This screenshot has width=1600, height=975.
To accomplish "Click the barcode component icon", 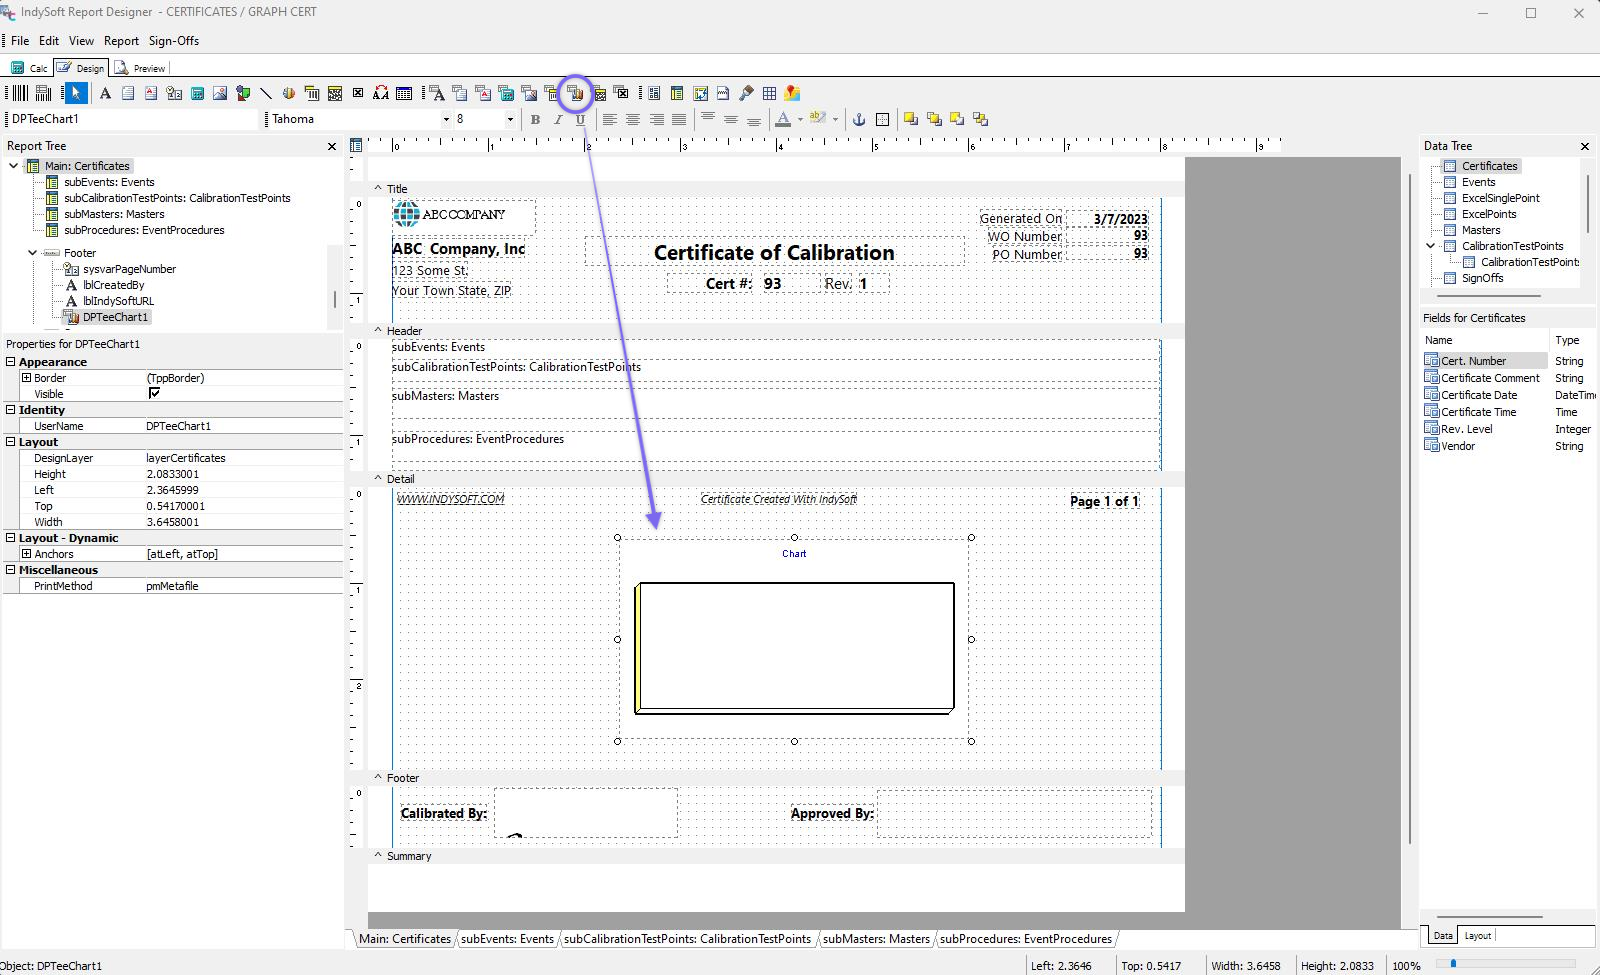I will click(x=20, y=93).
